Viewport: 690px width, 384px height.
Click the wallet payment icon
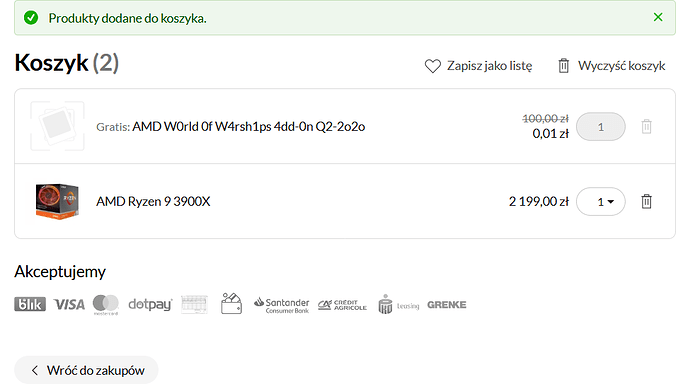click(231, 304)
